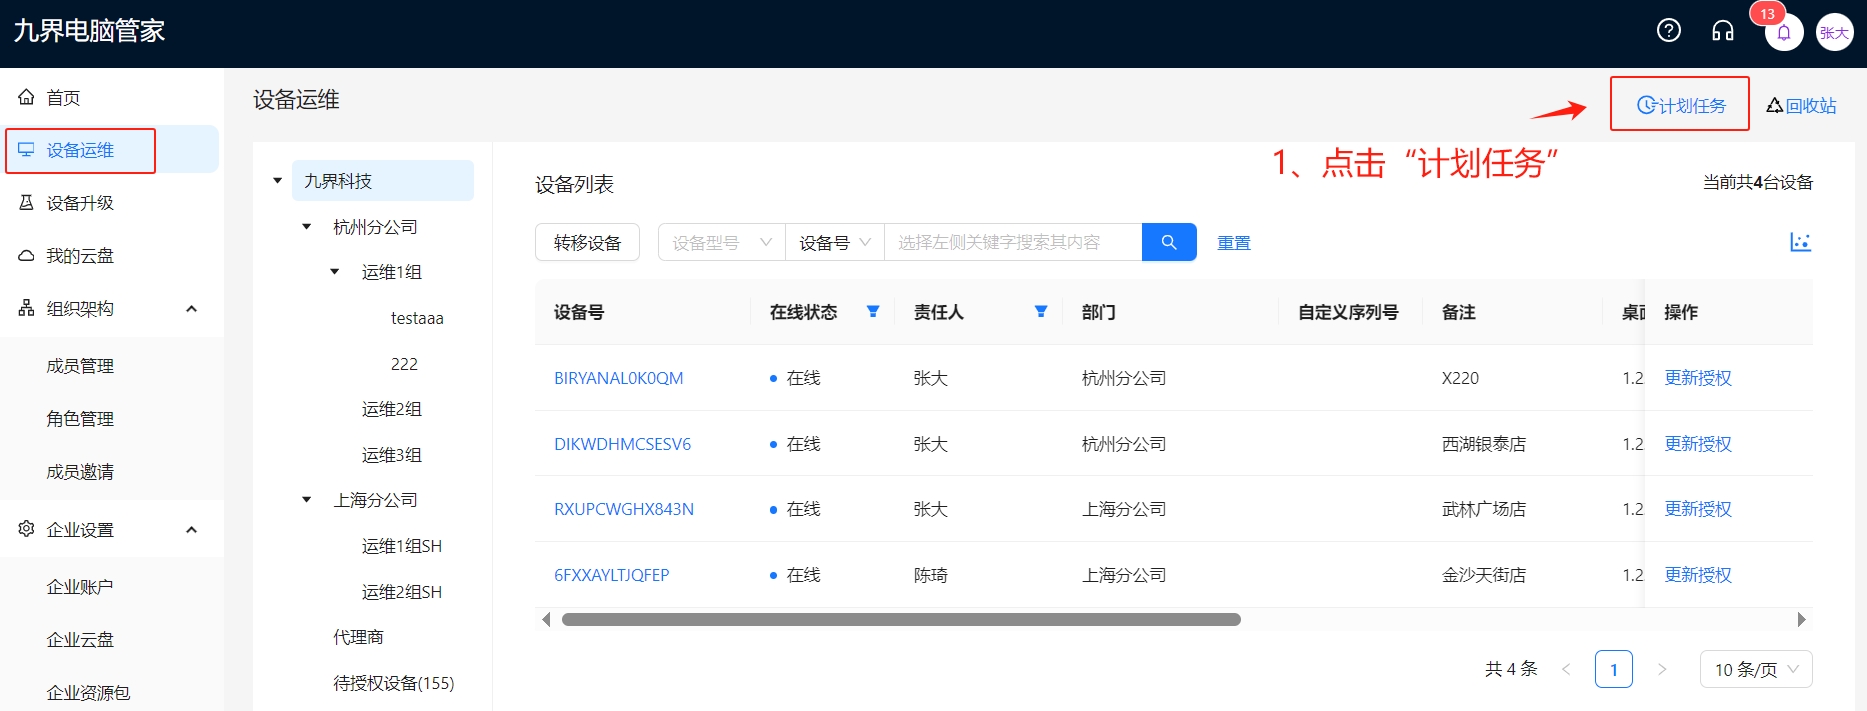Open the 设备号 search type dropdown
Image resolution: width=1867 pixels, height=711 pixels.
[x=835, y=242]
